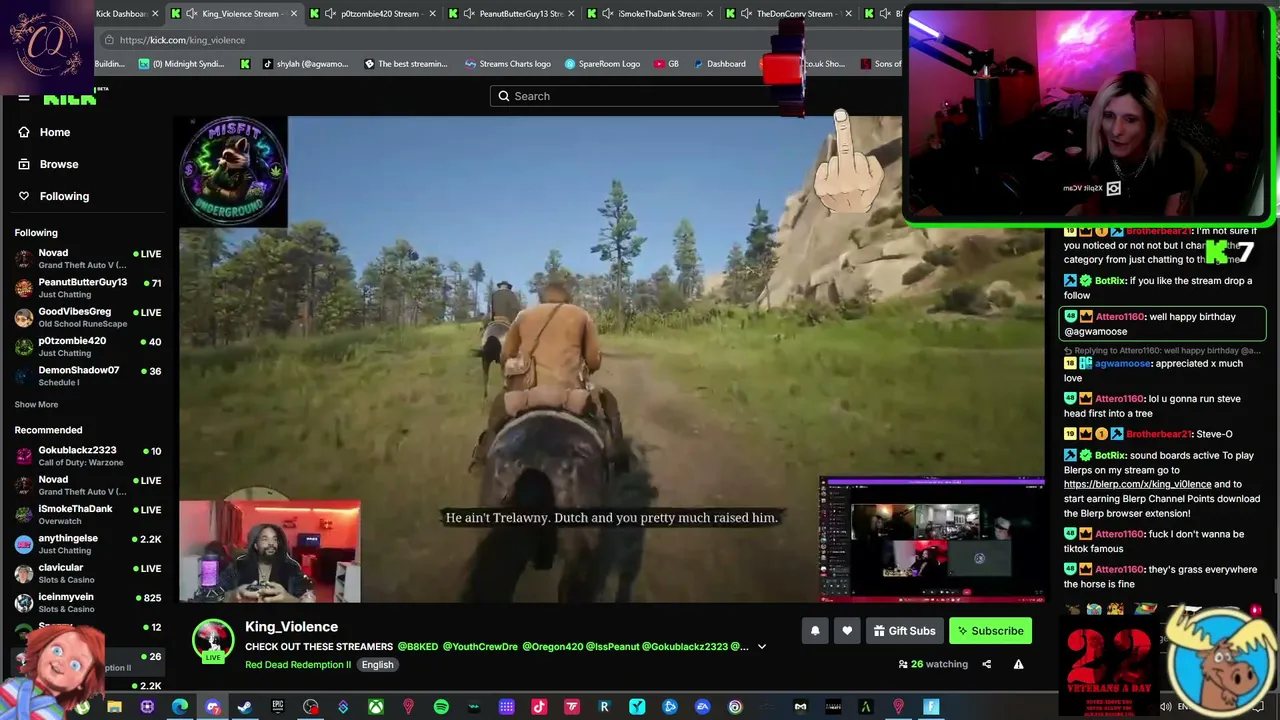The height and width of the screenshot is (720, 1280).
Task: Click the browser address bar URL
Action: click(x=182, y=40)
